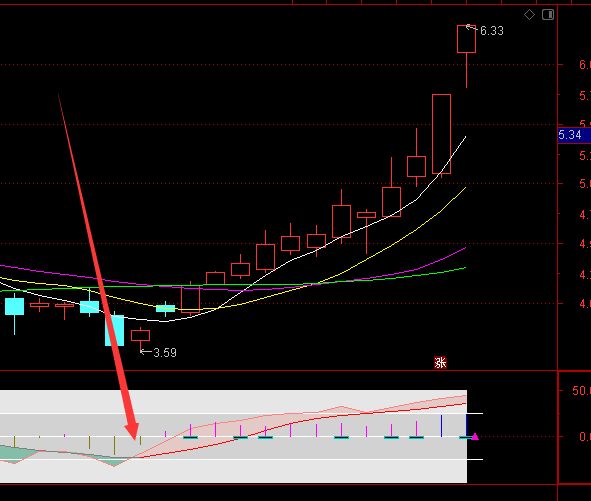
Task: Click the magenta triangle marker in indicator panel
Action: tap(475, 436)
